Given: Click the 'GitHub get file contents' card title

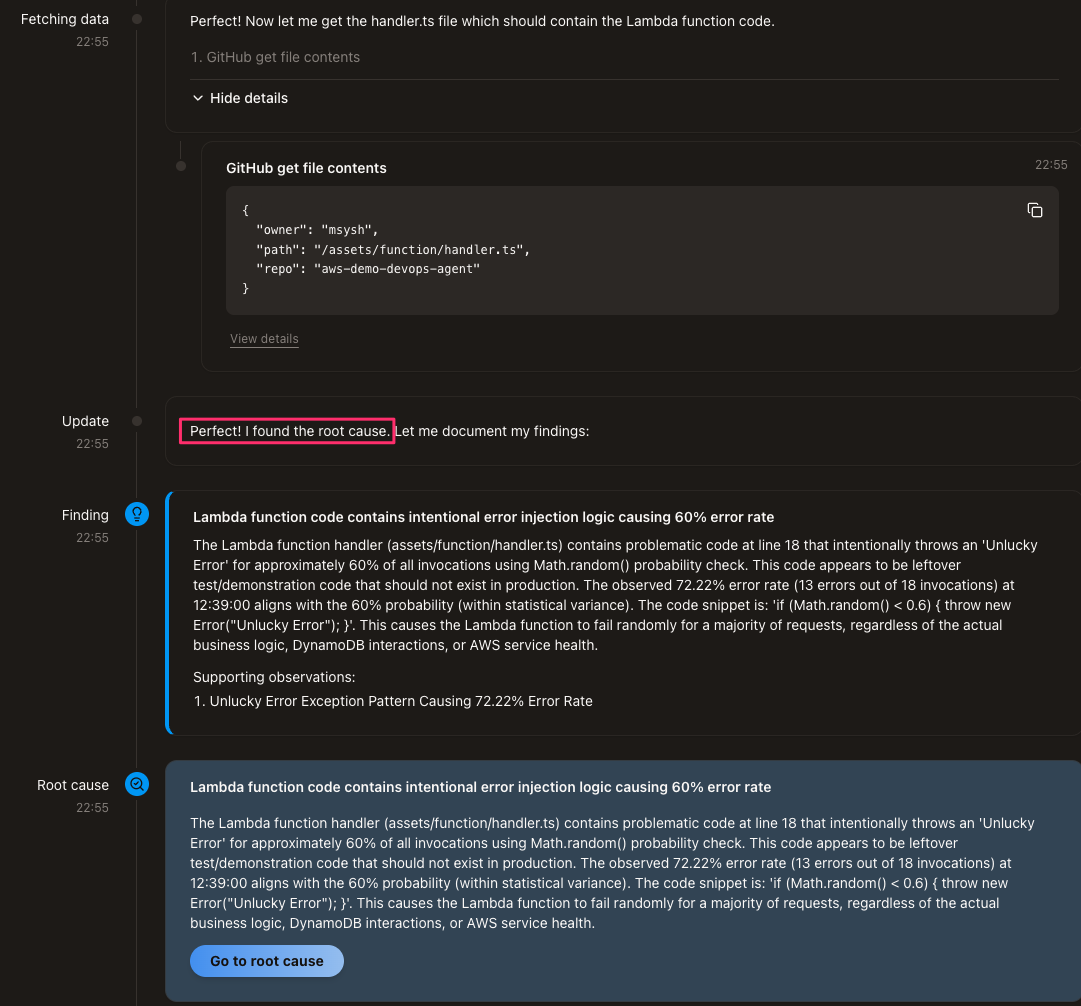Looking at the screenshot, I should (x=306, y=168).
